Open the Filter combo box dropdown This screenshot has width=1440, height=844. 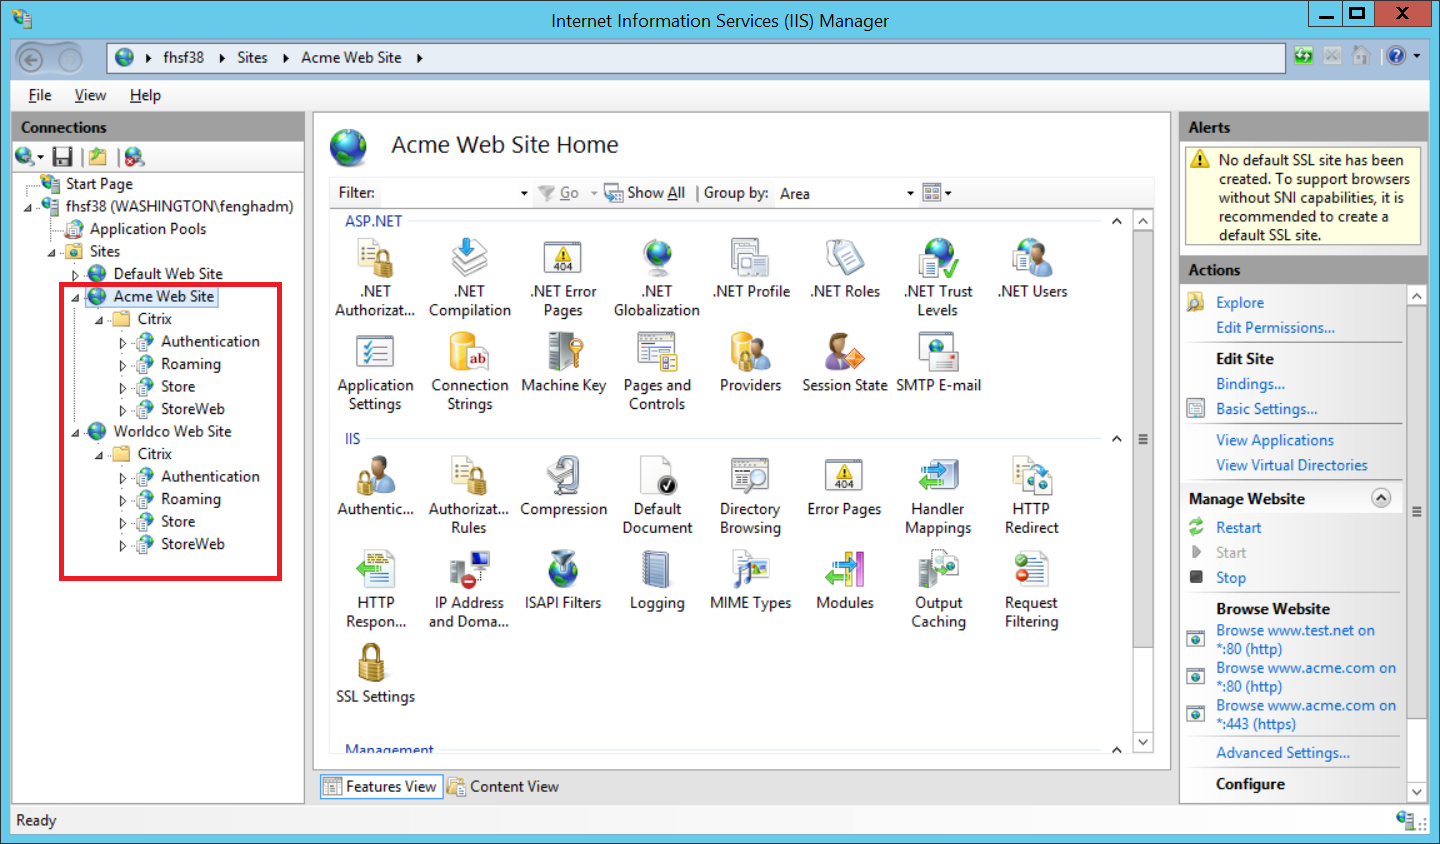523,193
